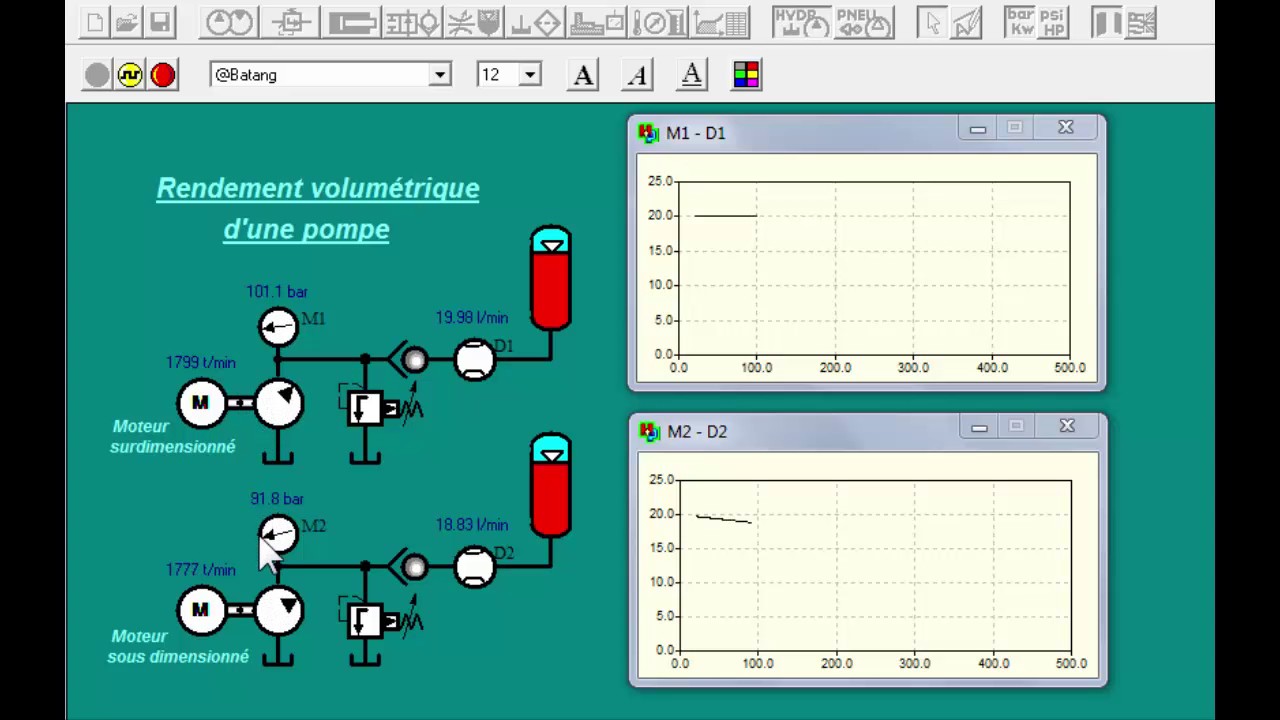Apply italic text formatting

pos(638,75)
